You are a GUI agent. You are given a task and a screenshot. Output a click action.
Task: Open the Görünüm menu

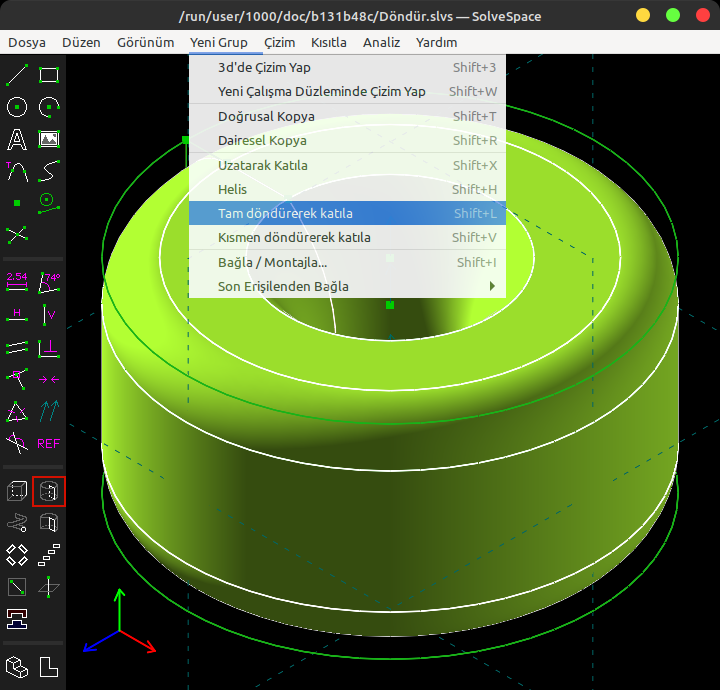[x=146, y=43]
